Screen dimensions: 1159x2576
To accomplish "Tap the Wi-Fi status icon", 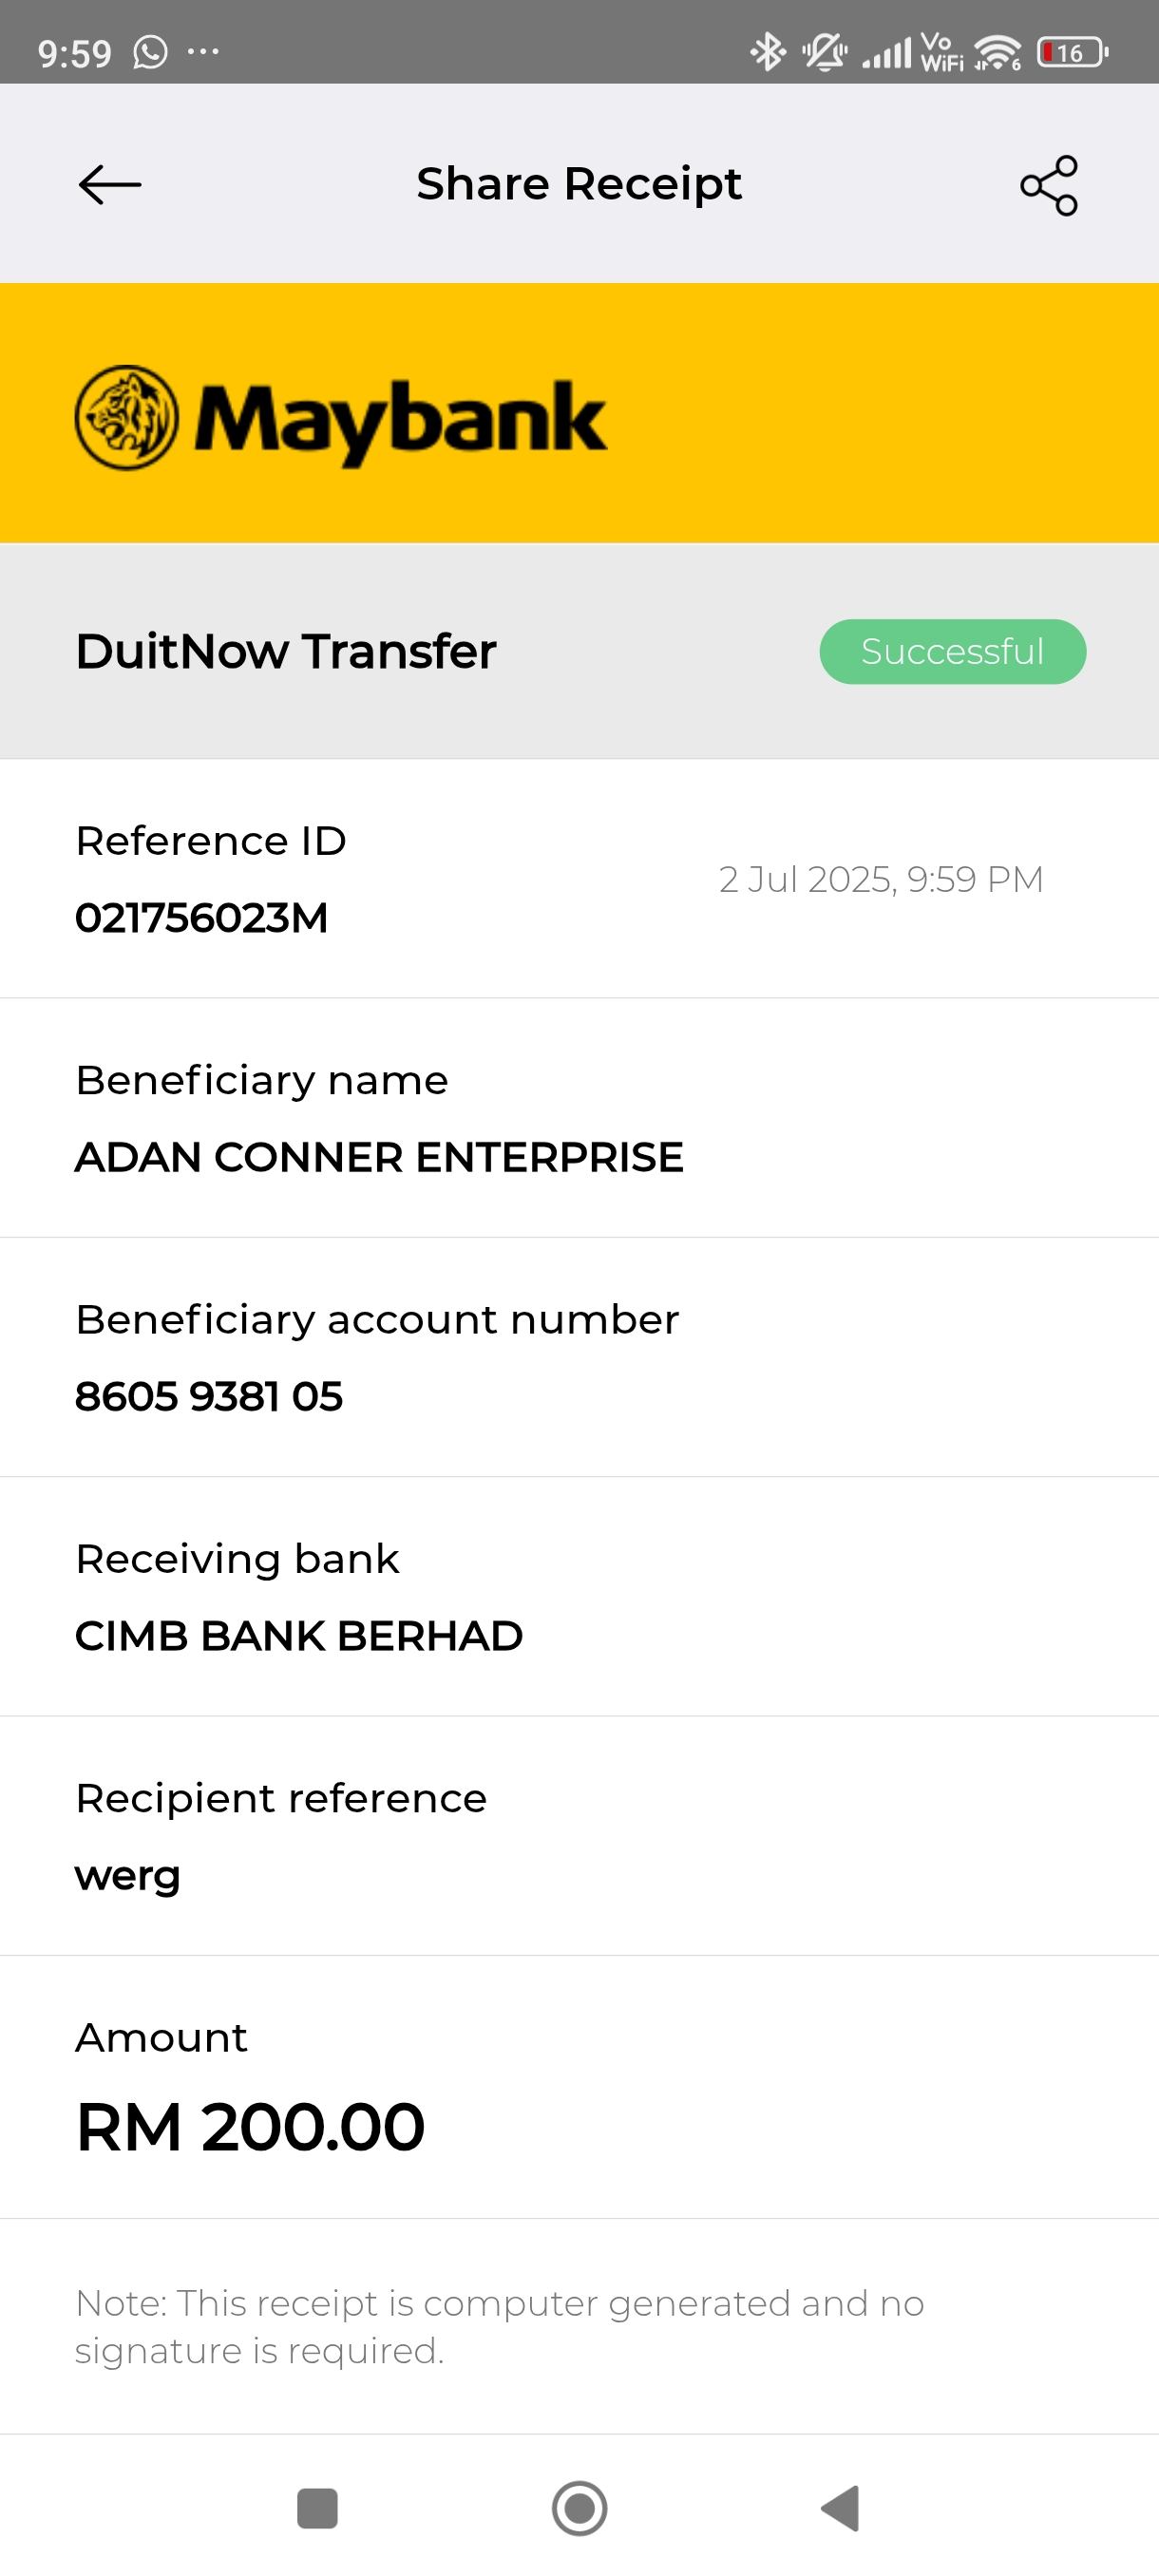I will [x=997, y=52].
